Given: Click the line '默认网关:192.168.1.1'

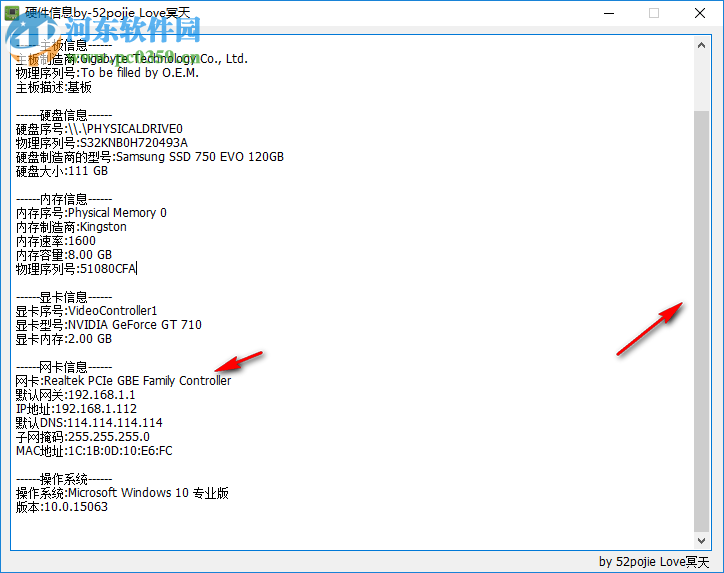Looking at the screenshot, I should (75, 395).
